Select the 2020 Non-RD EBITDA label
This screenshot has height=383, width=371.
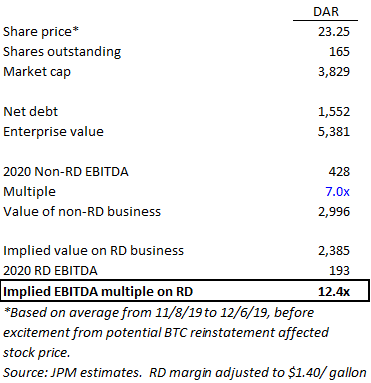pos(66,172)
